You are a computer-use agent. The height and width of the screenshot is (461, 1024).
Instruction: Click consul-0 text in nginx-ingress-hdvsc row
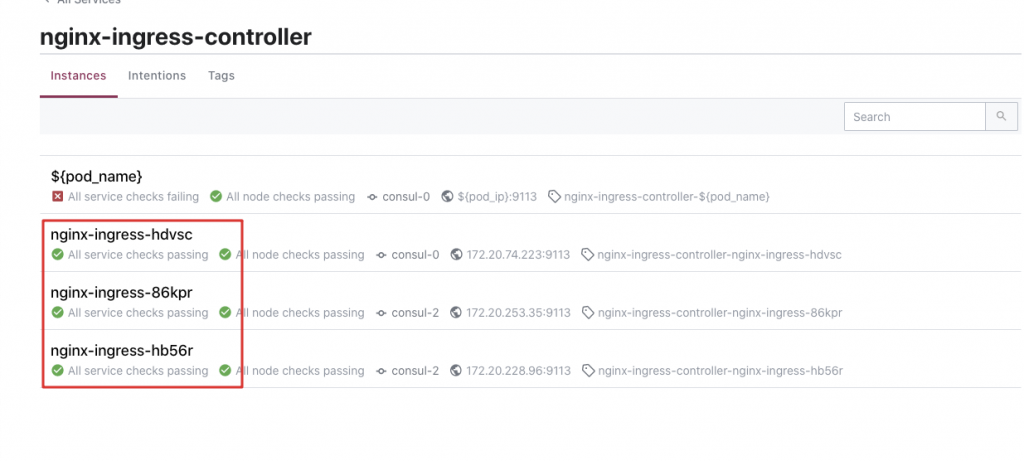[x=415, y=255]
